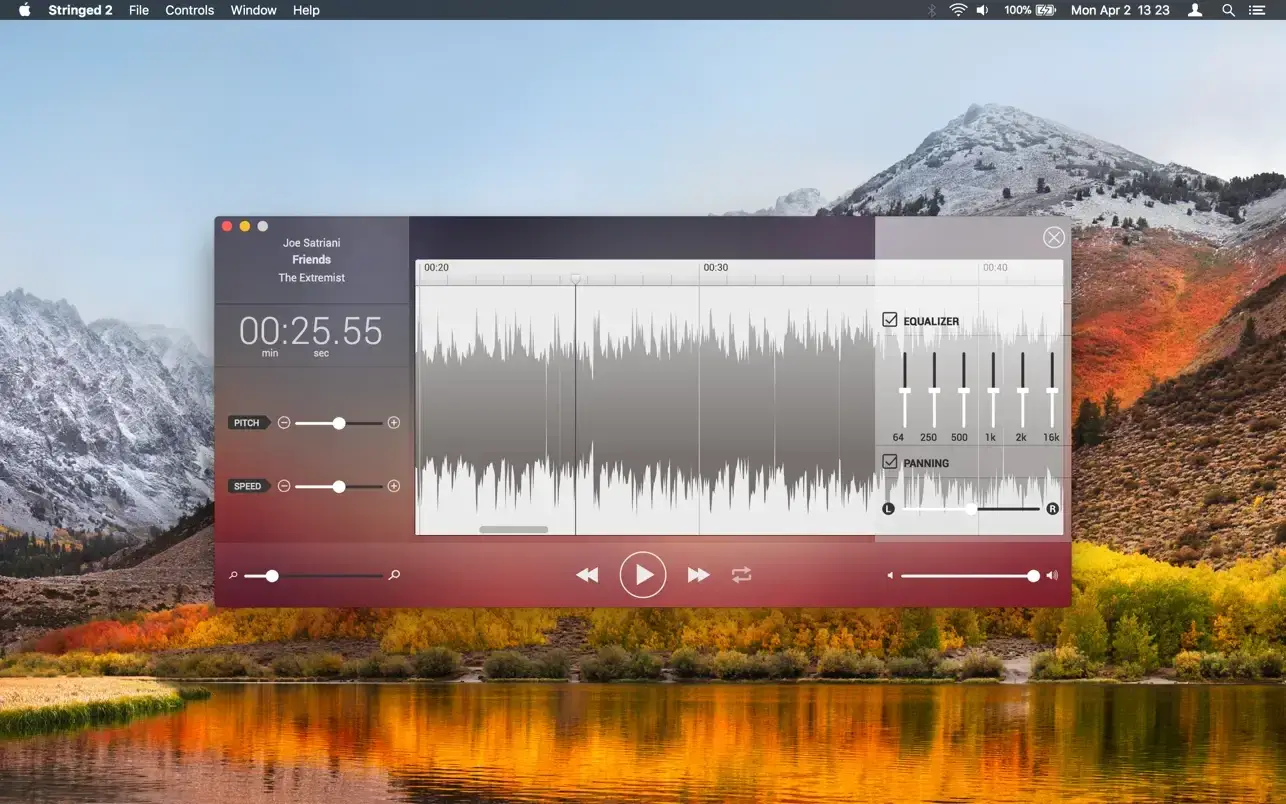Uncheck the Panning checkbox
Image resolution: width=1286 pixels, height=804 pixels.
click(890, 462)
